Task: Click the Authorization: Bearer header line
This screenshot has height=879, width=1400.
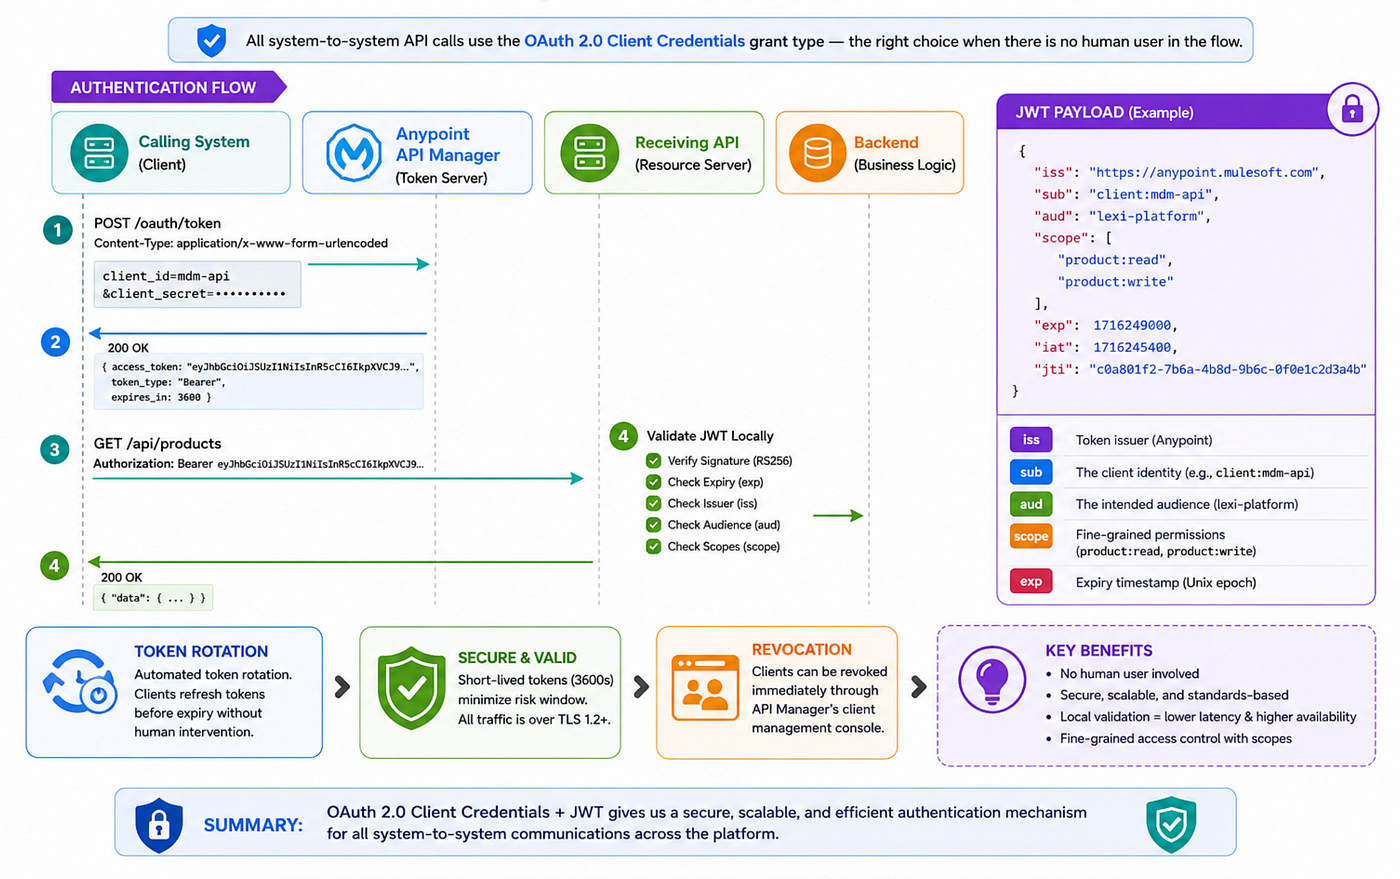Action: (x=258, y=464)
